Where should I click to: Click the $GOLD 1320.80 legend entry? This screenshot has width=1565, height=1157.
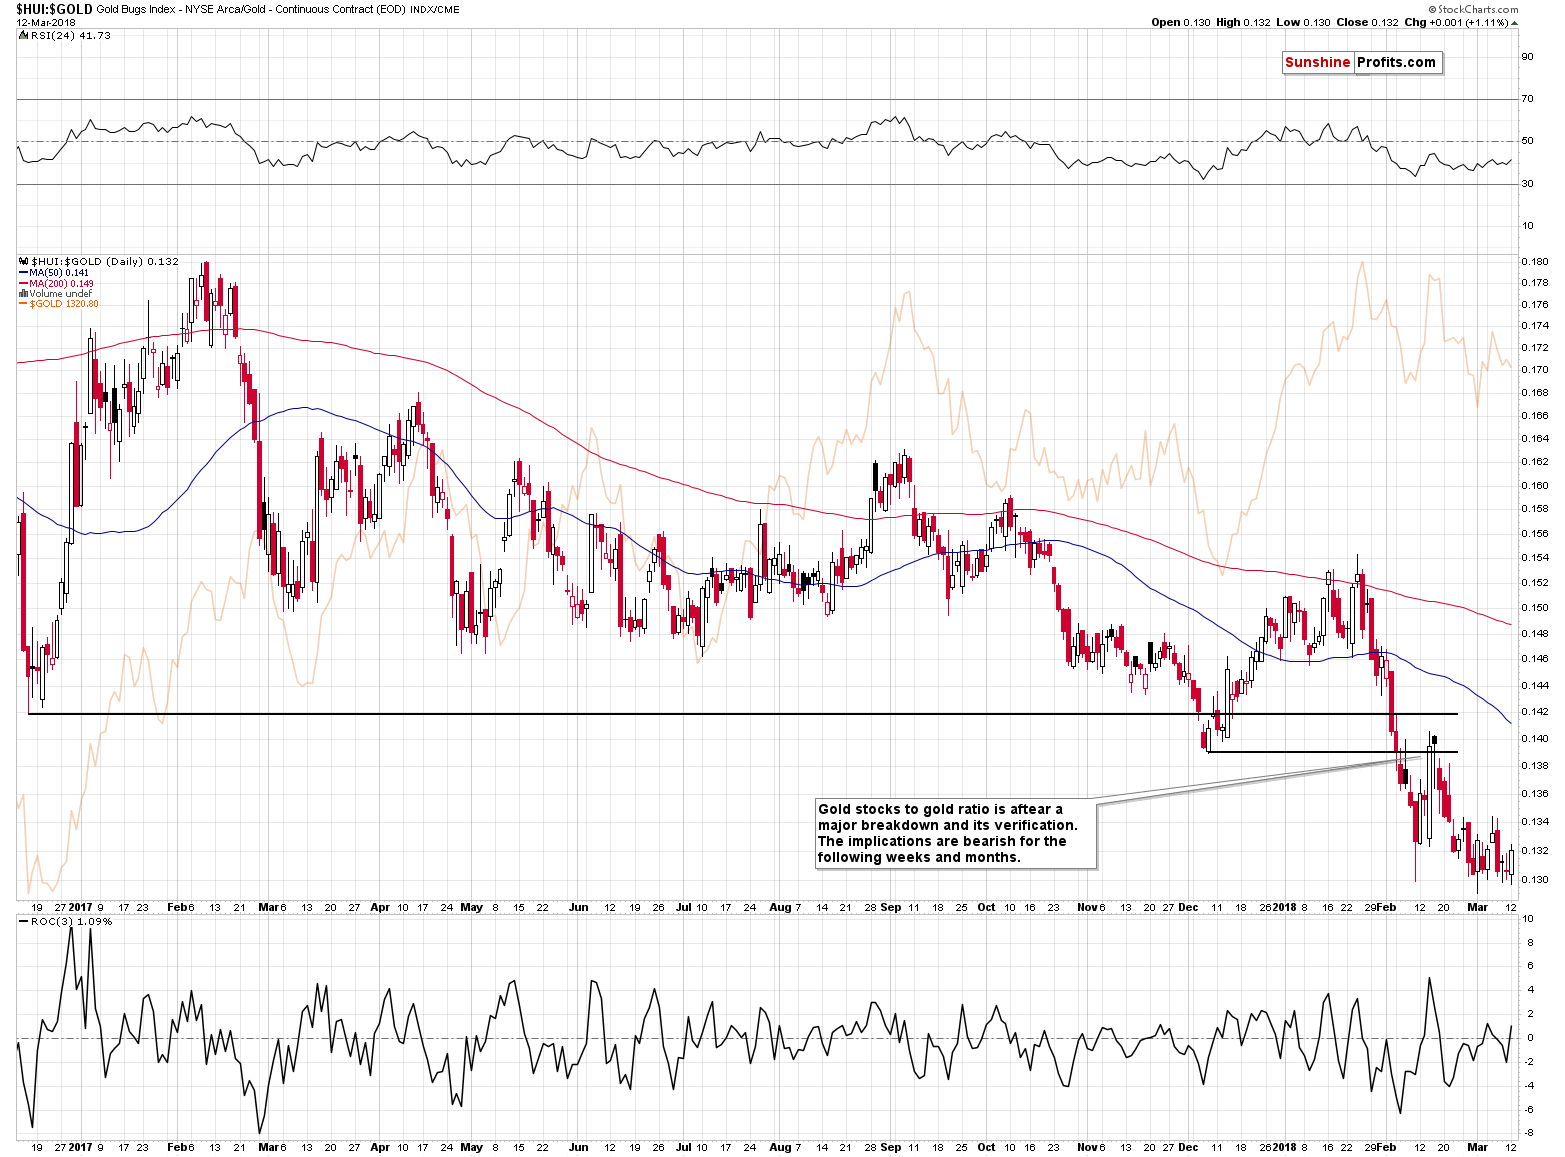pyautogui.click(x=59, y=304)
